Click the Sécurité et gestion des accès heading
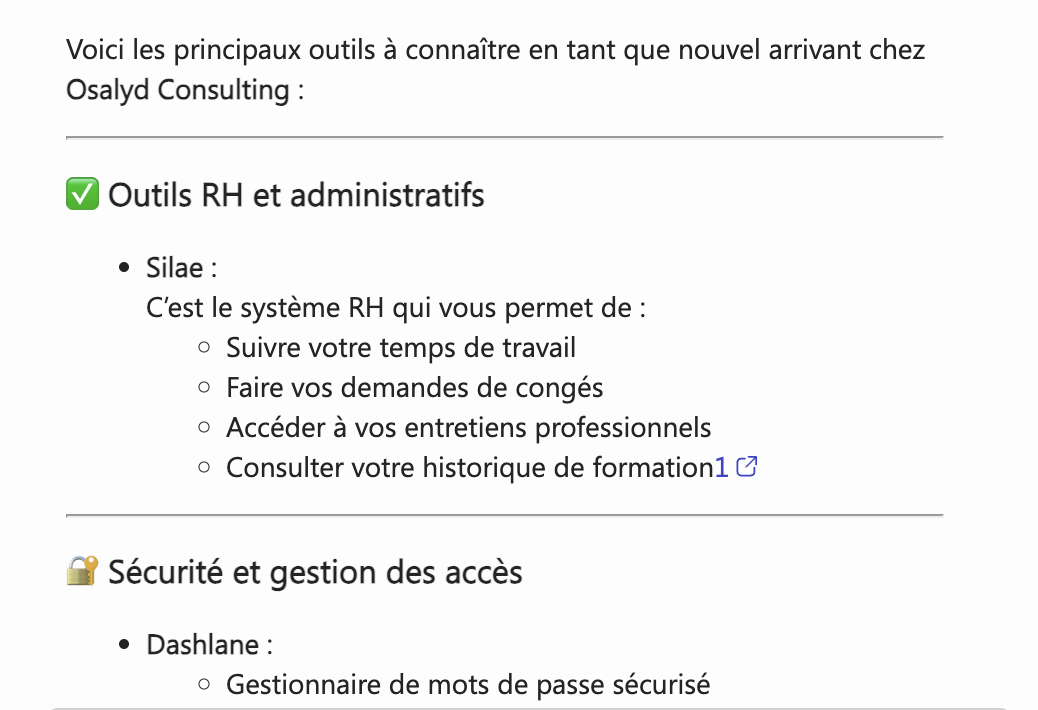This screenshot has width=1038, height=710. 315,572
